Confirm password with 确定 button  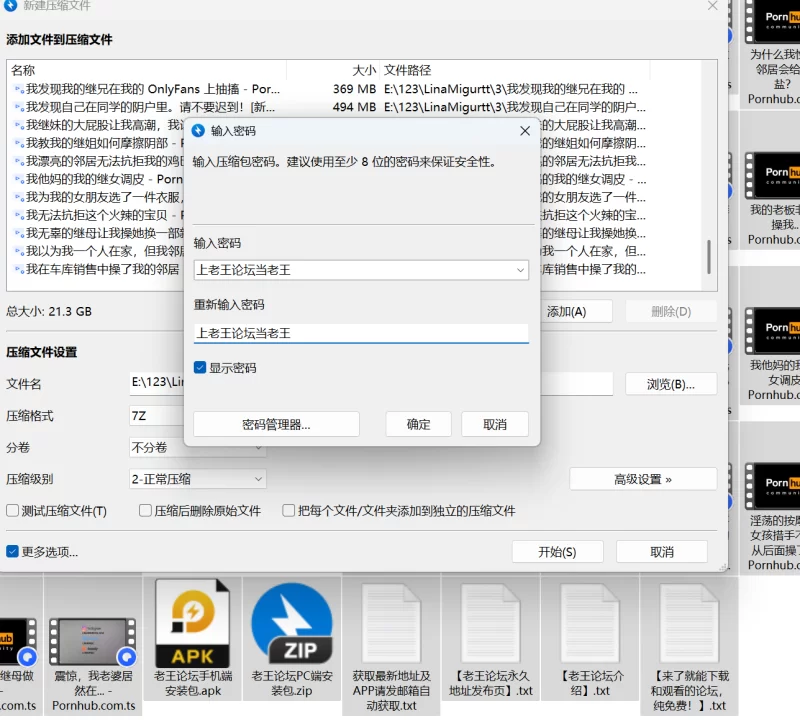point(418,425)
